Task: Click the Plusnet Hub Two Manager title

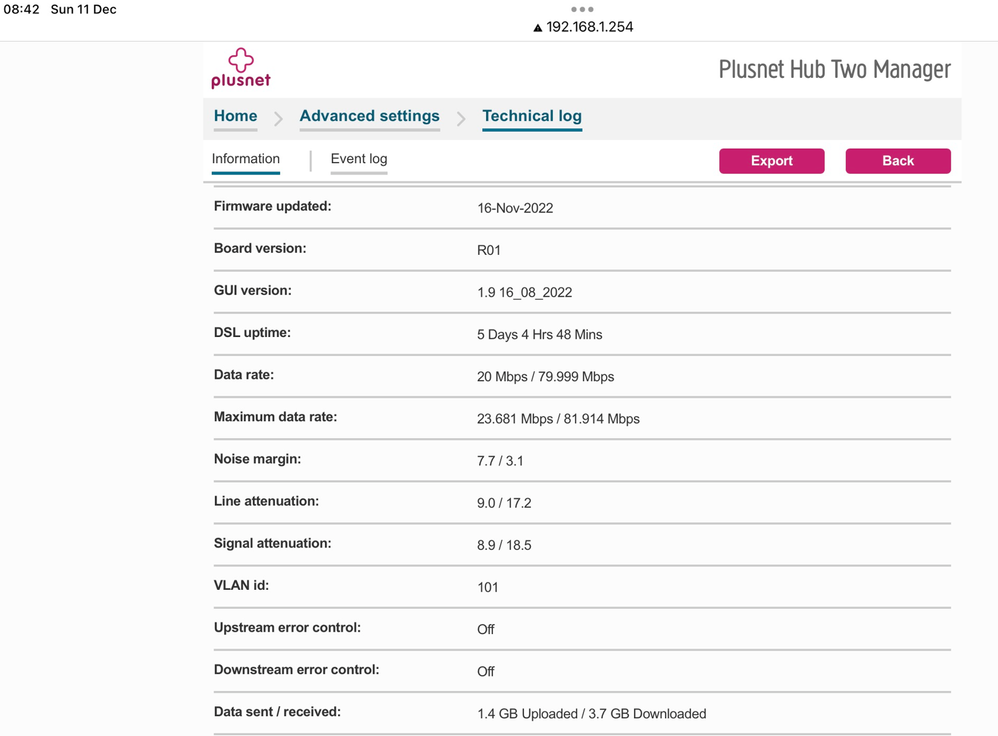Action: click(x=834, y=69)
